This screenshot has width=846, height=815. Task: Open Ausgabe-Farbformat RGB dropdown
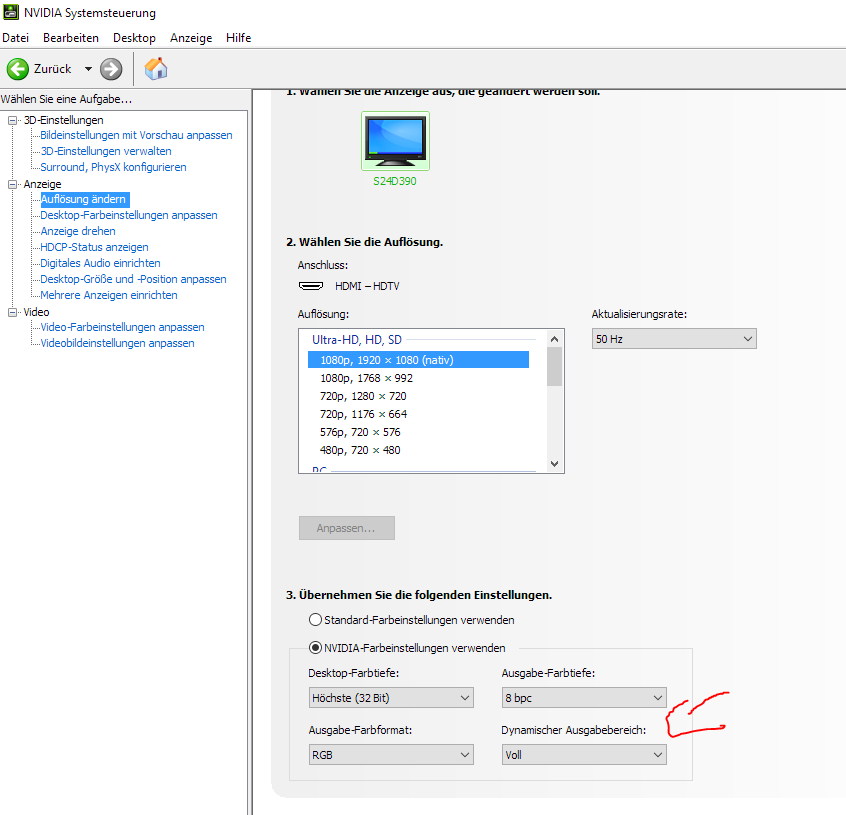pyautogui.click(x=391, y=755)
